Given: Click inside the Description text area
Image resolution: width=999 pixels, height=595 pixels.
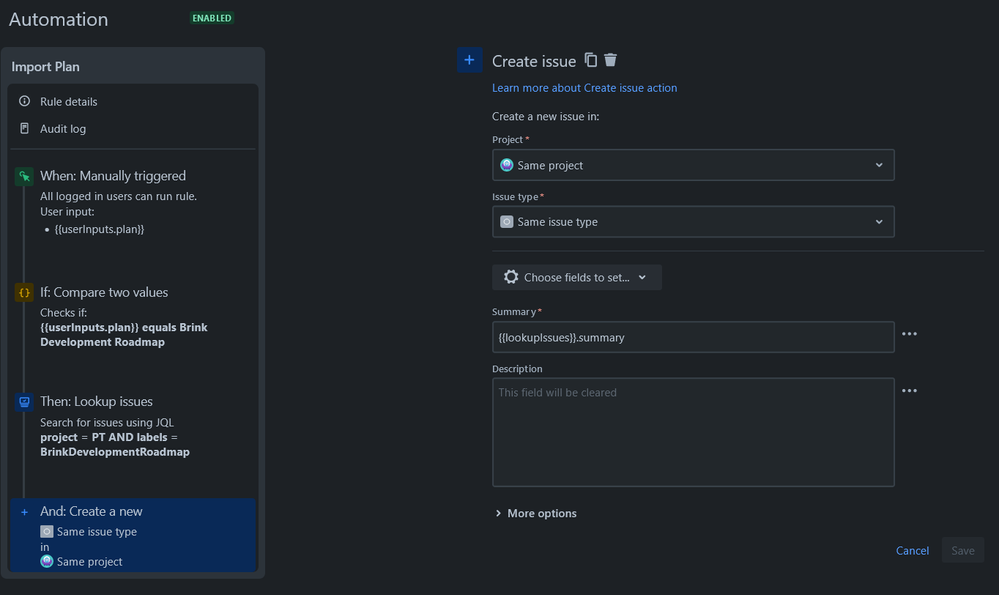Looking at the screenshot, I should click(x=693, y=430).
